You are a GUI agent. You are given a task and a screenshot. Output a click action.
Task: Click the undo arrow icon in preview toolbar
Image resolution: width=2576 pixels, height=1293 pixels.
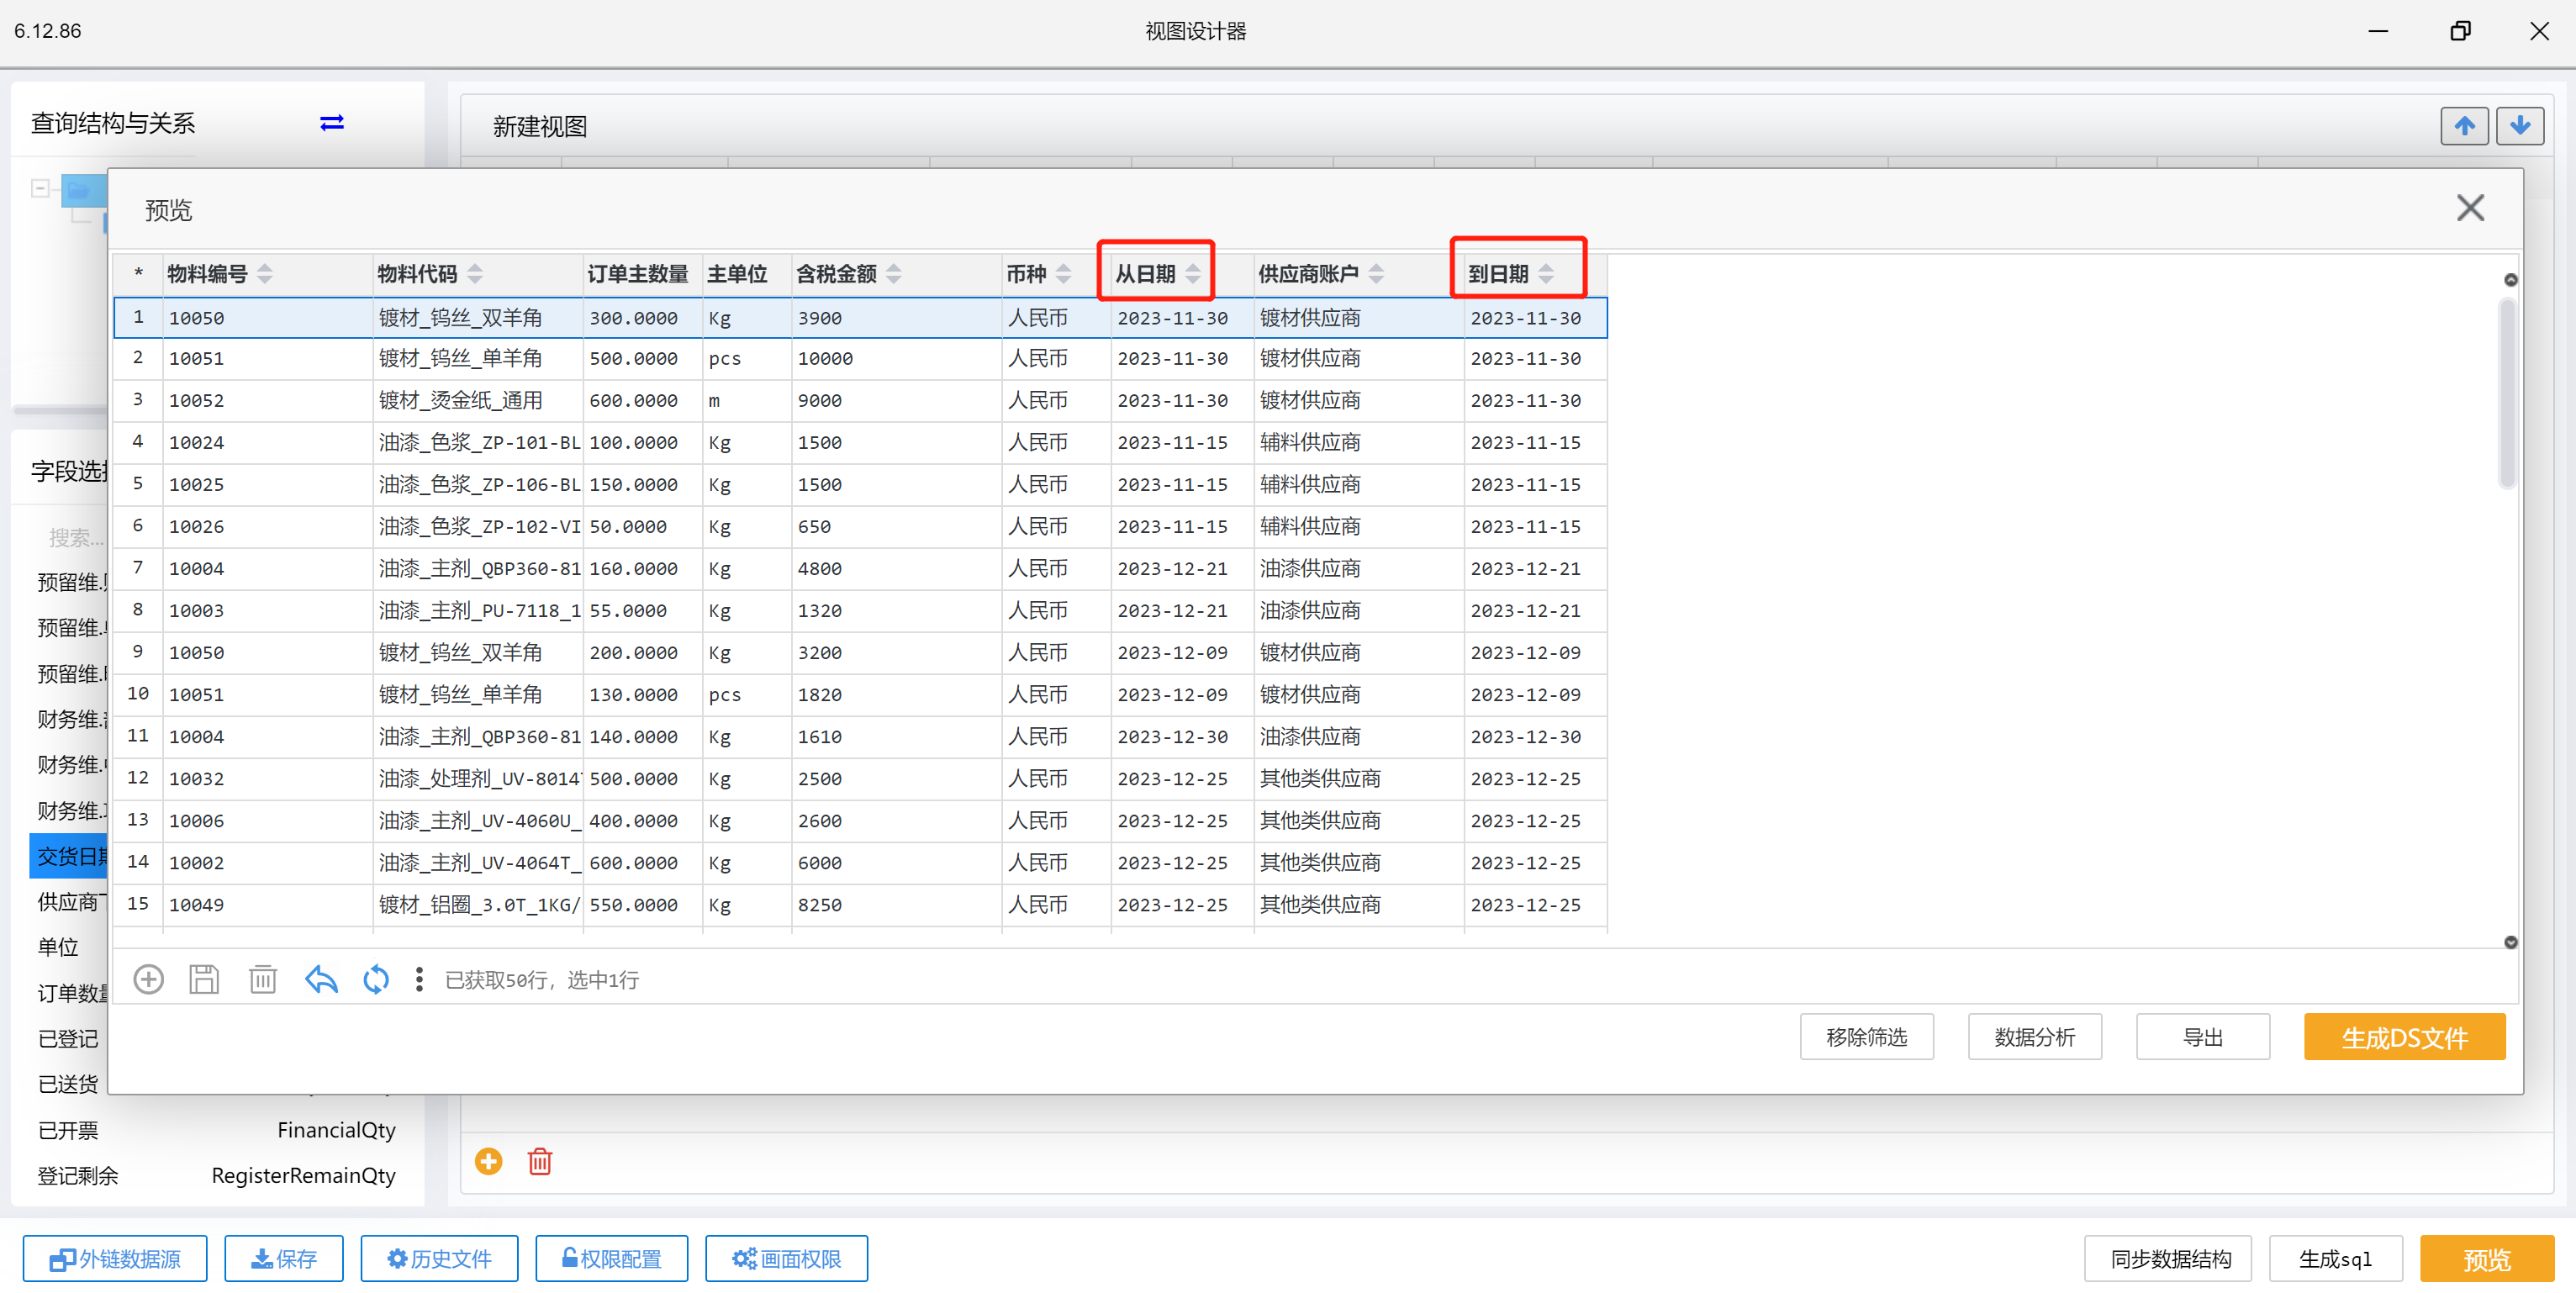[x=321, y=979]
